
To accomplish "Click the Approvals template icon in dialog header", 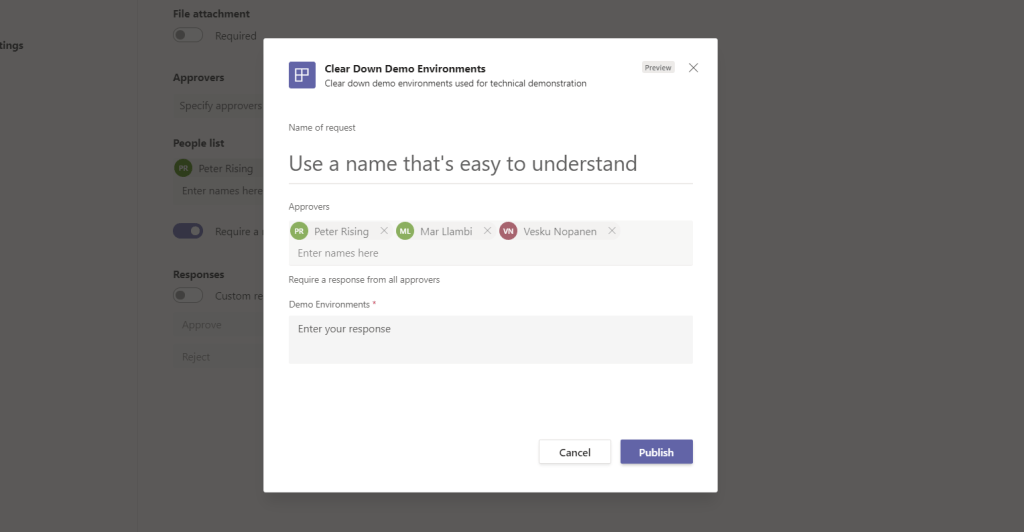I will pos(302,75).
